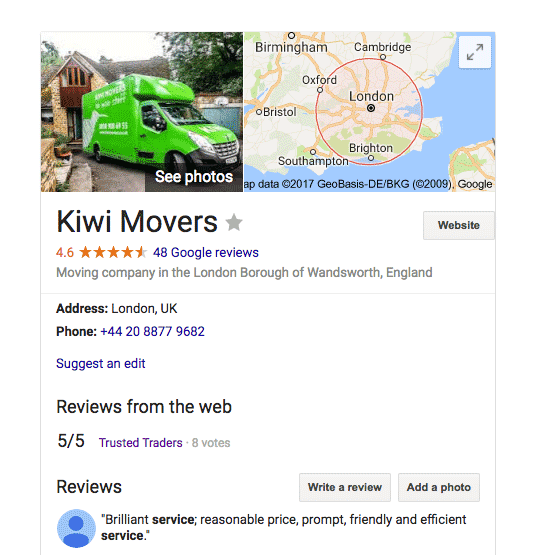
Task: Click the Add a photo button
Action: [439, 487]
